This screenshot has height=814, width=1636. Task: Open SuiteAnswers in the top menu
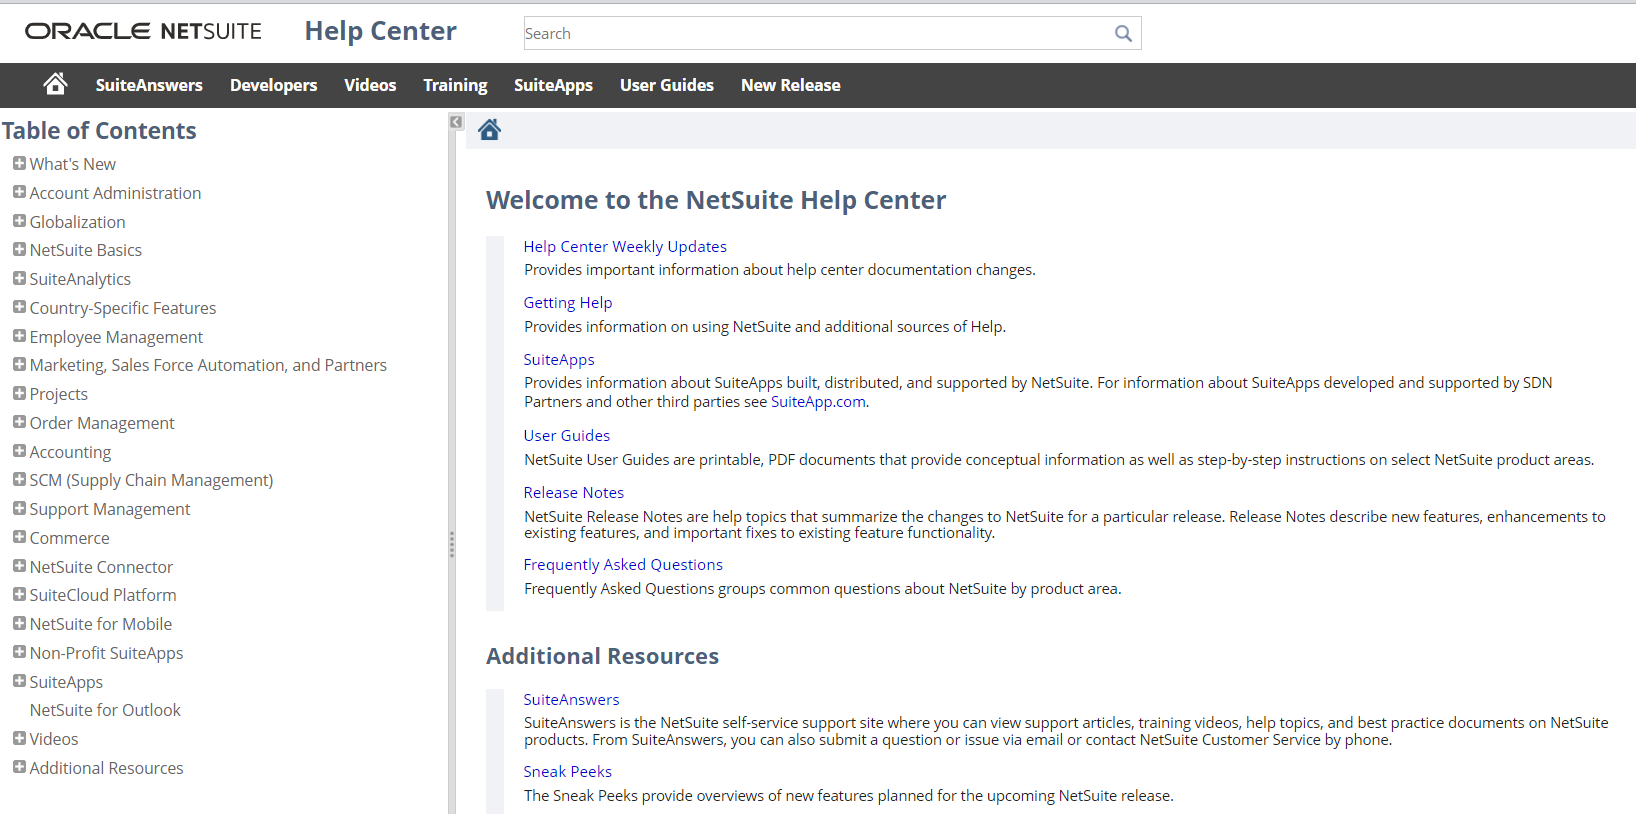(x=149, y=85)
